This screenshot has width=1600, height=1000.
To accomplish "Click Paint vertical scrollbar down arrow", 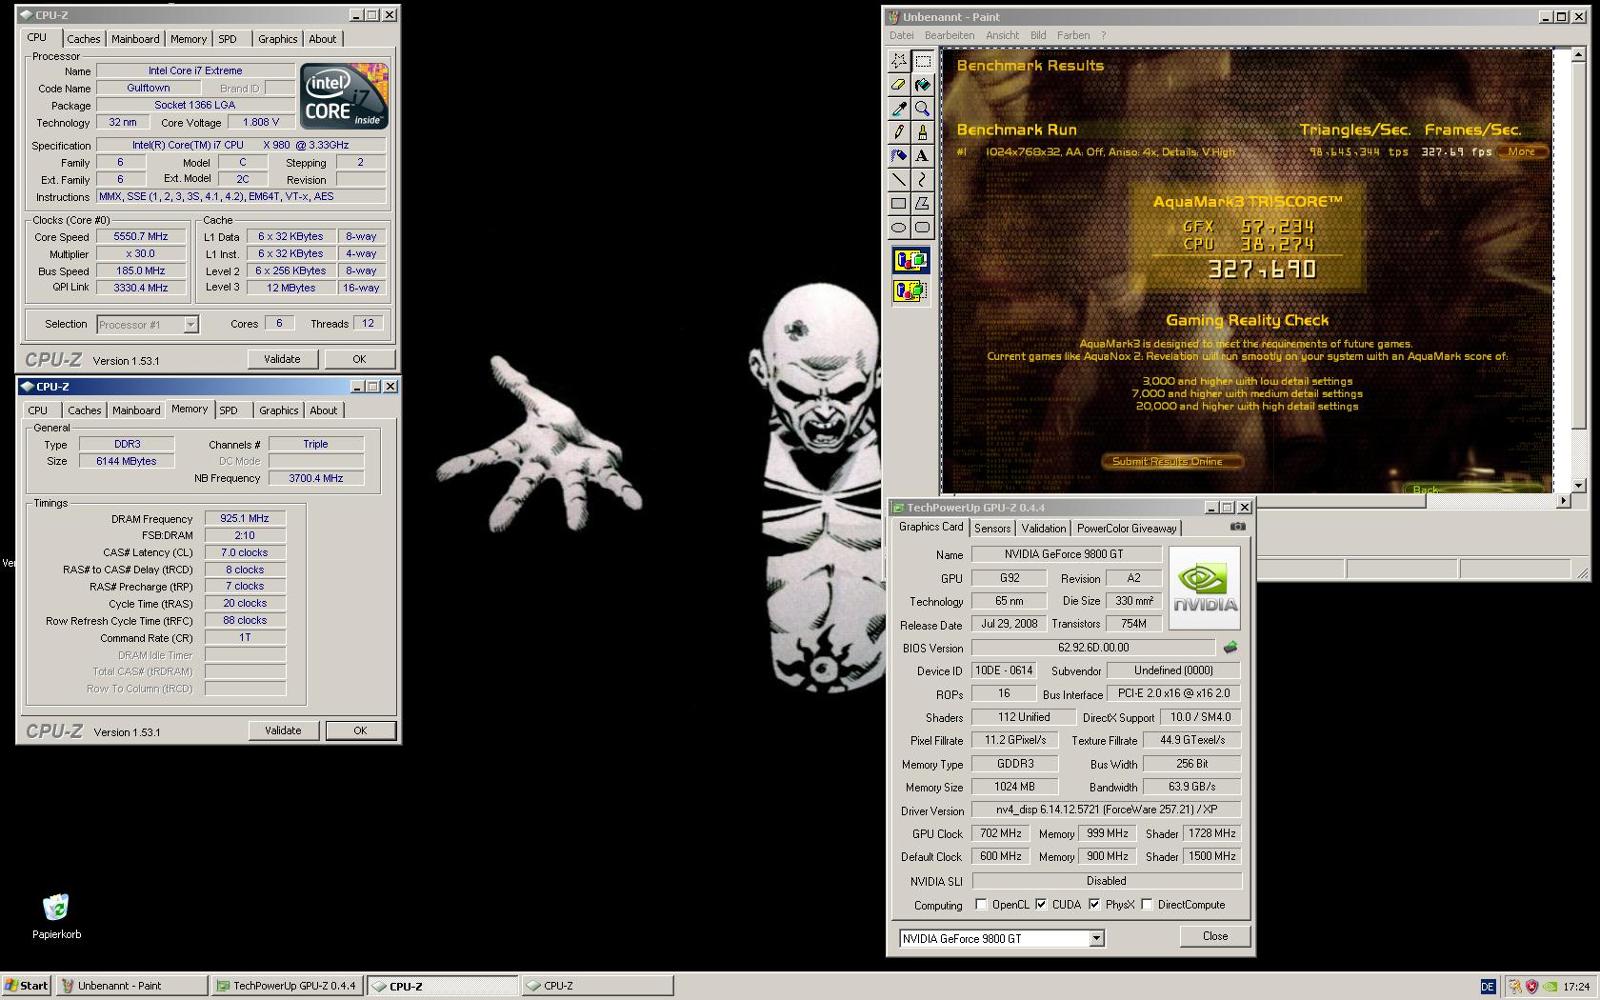I will [1579, 485].
